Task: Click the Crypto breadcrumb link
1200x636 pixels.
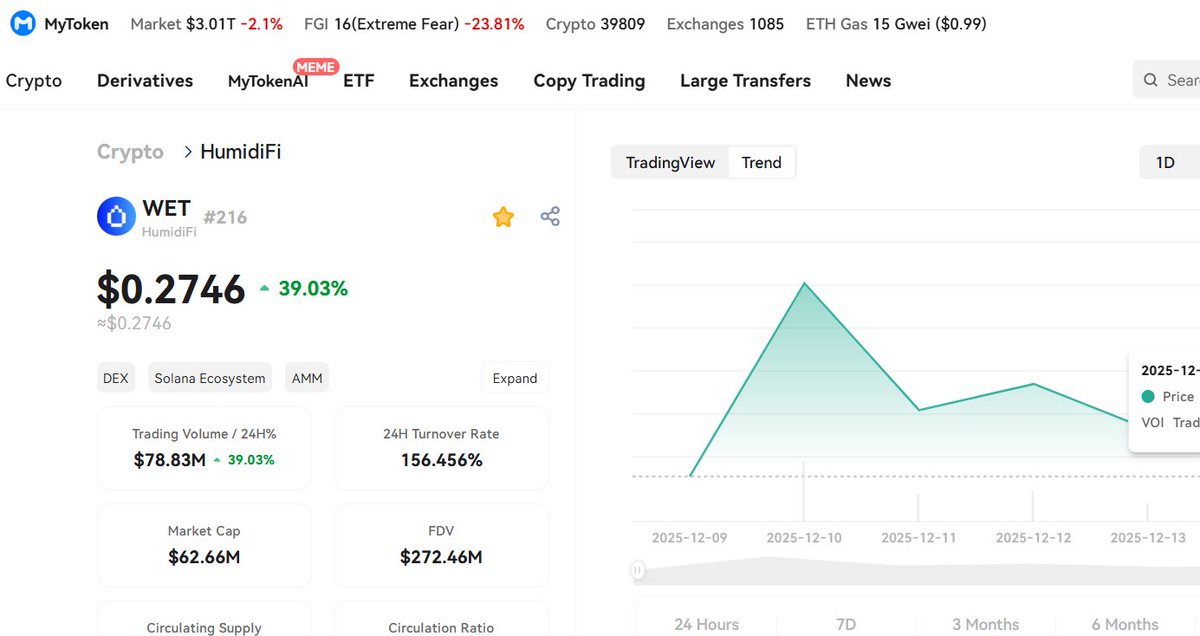Action: tap(130, 152)
